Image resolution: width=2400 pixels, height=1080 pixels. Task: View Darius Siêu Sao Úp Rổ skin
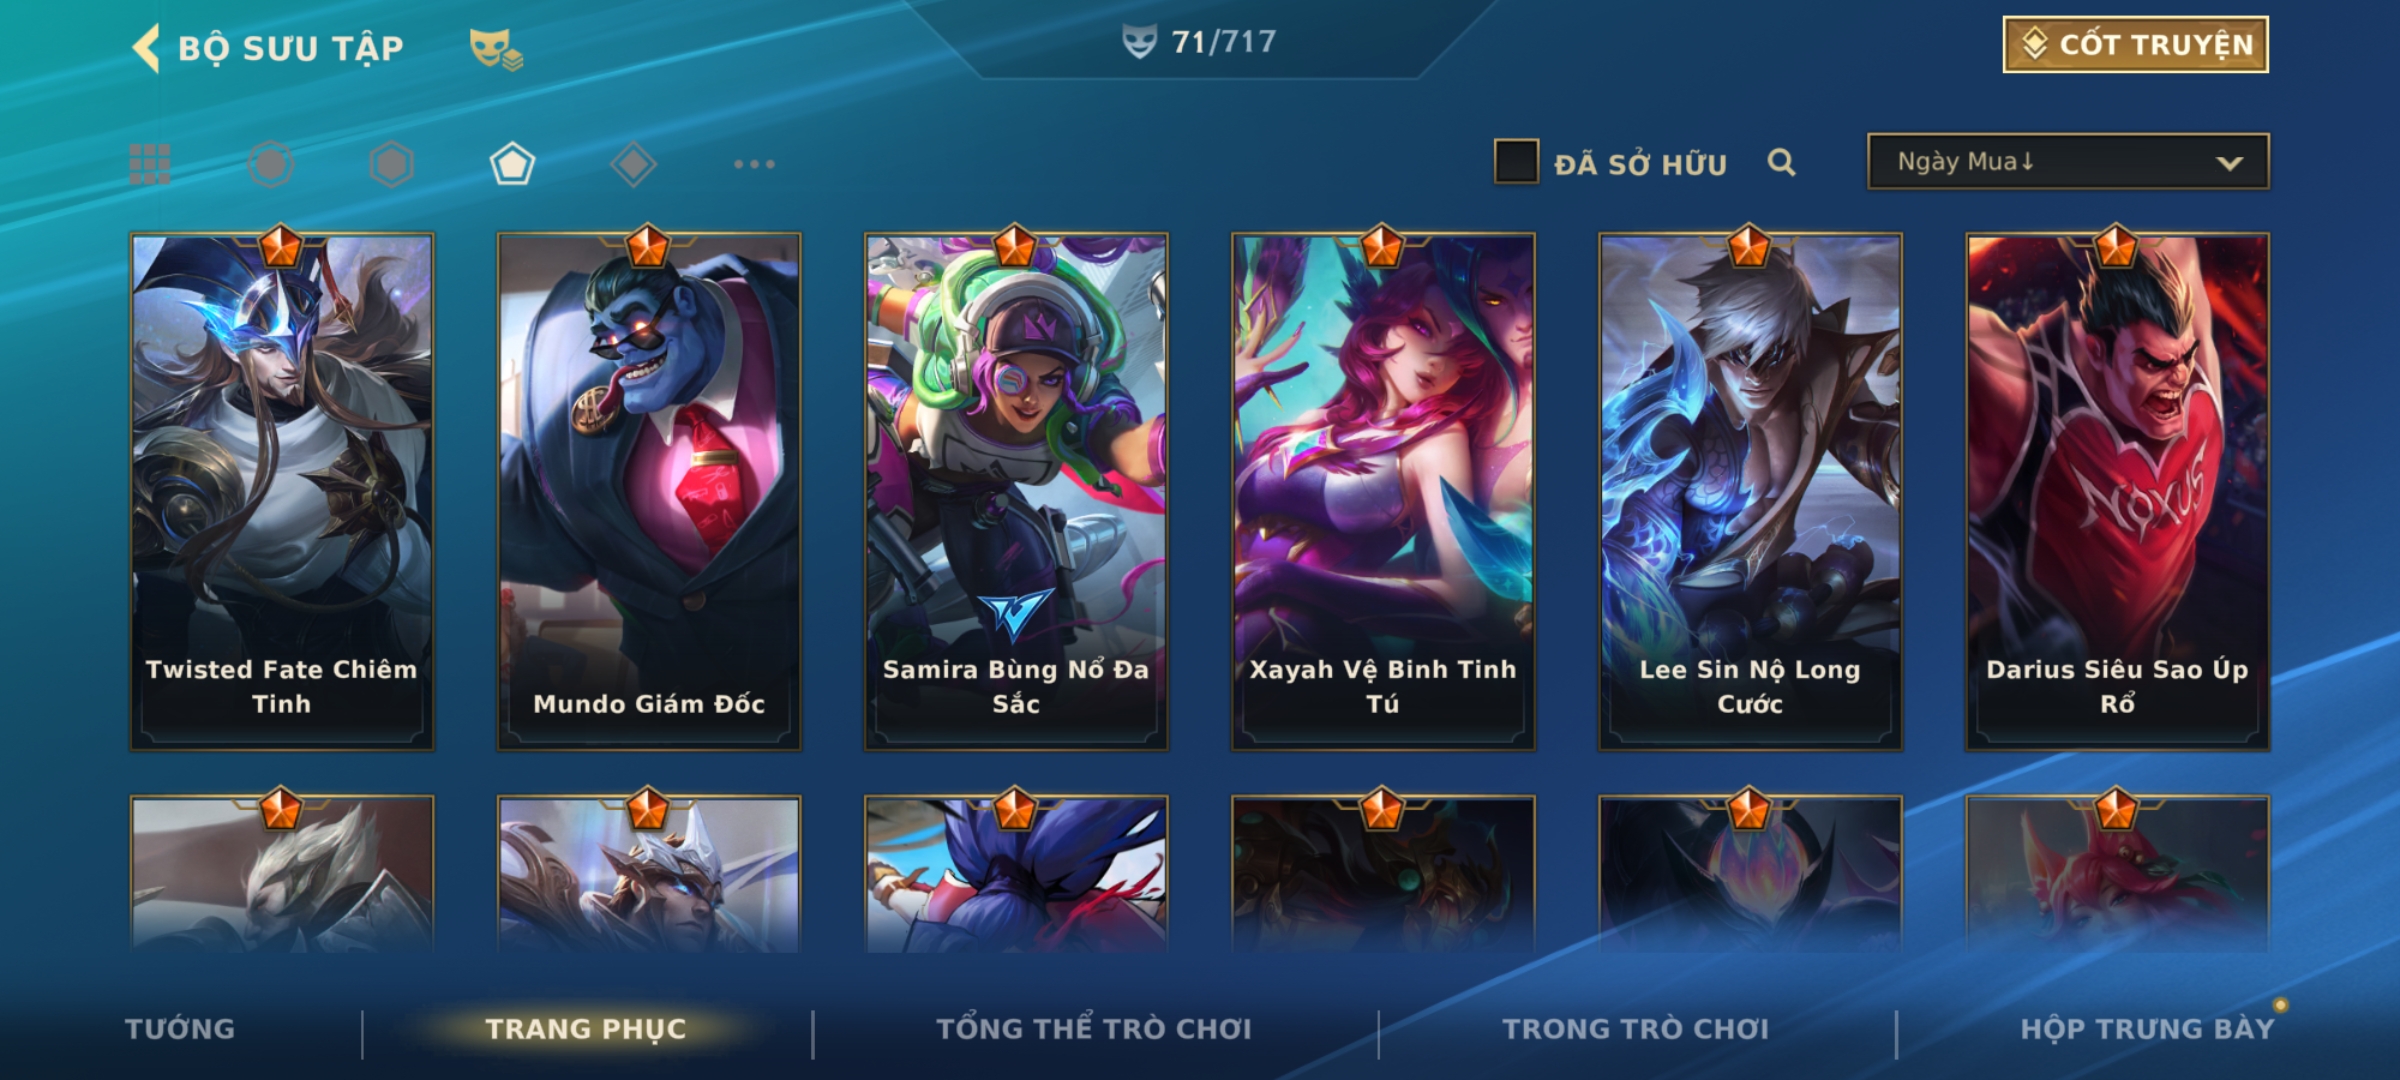(2117, 490)
